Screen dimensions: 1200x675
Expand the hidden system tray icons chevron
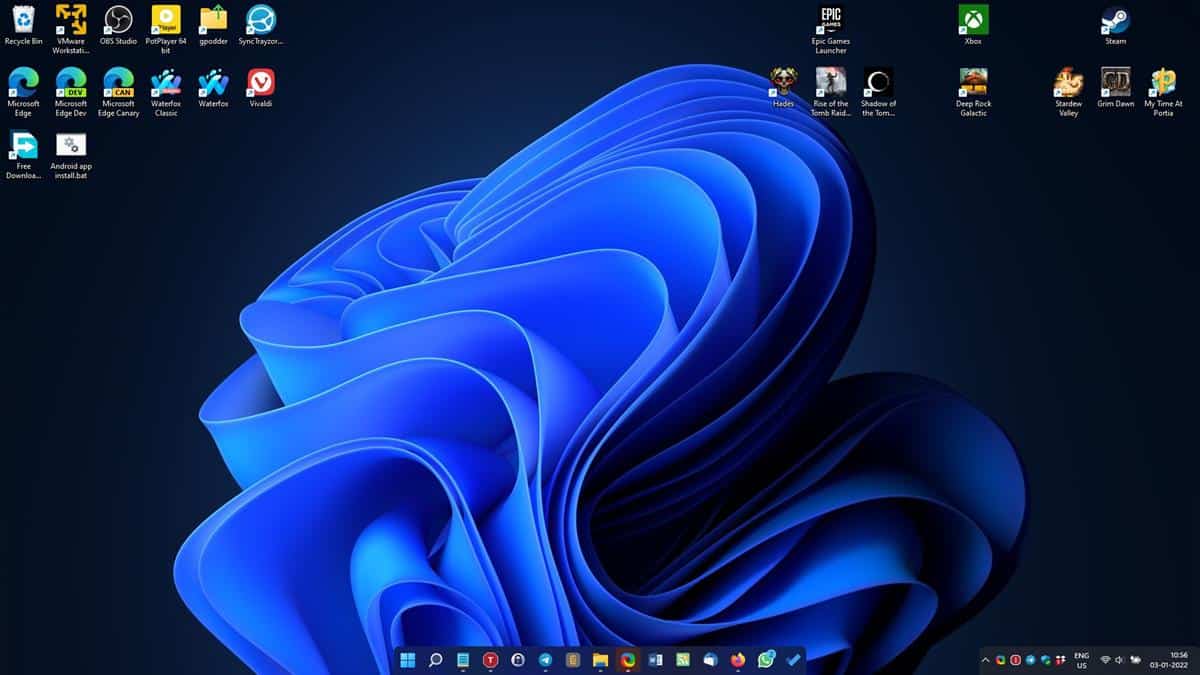(986, 660)
